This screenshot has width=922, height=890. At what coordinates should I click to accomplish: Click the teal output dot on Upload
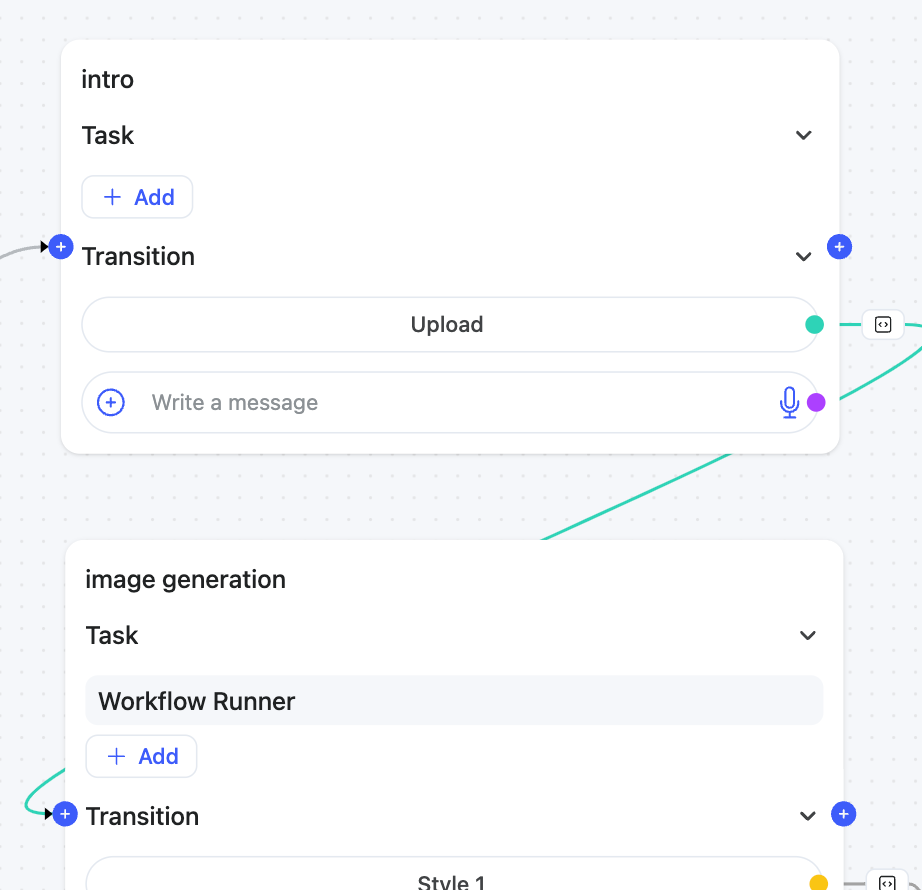(x=815, y=324)
